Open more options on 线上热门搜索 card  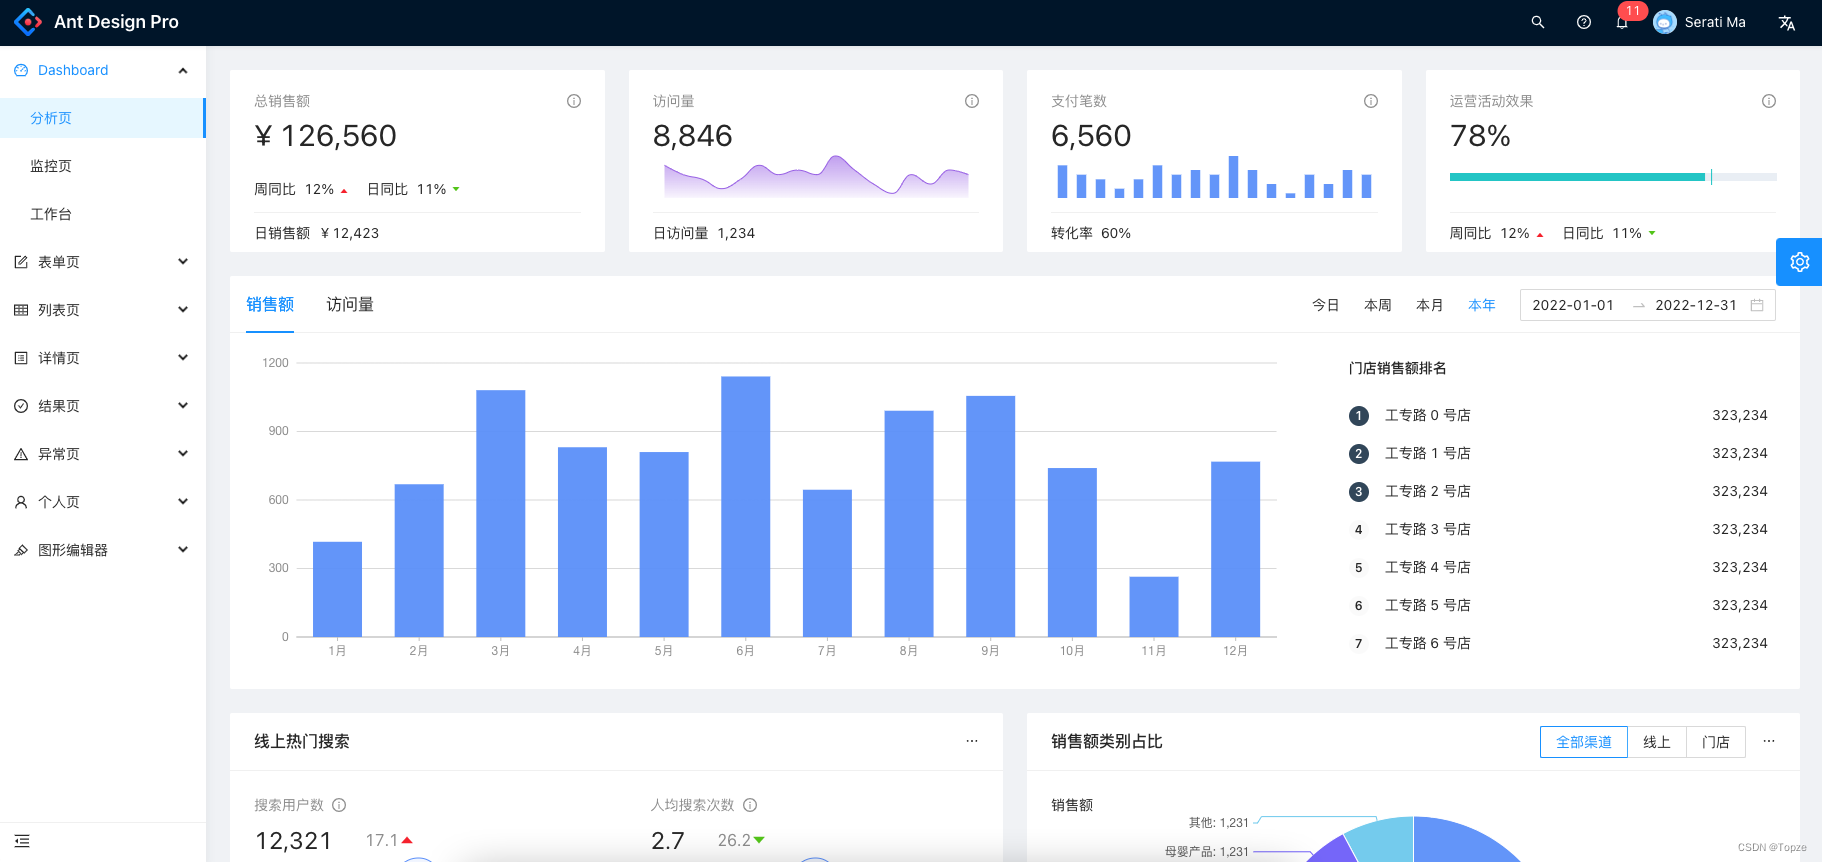click(x=972, y=741)
